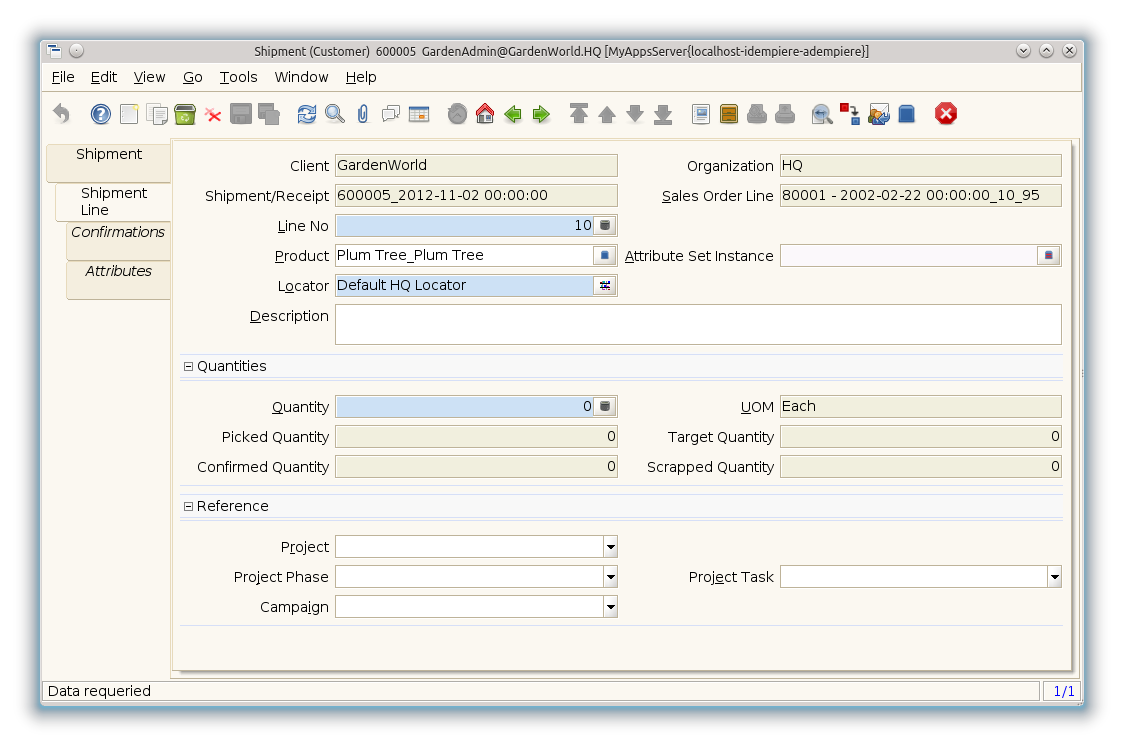This screenshot has height=746, width=1124.
Task: Click the red X delete record icon
Action: [x=213, y=114]
